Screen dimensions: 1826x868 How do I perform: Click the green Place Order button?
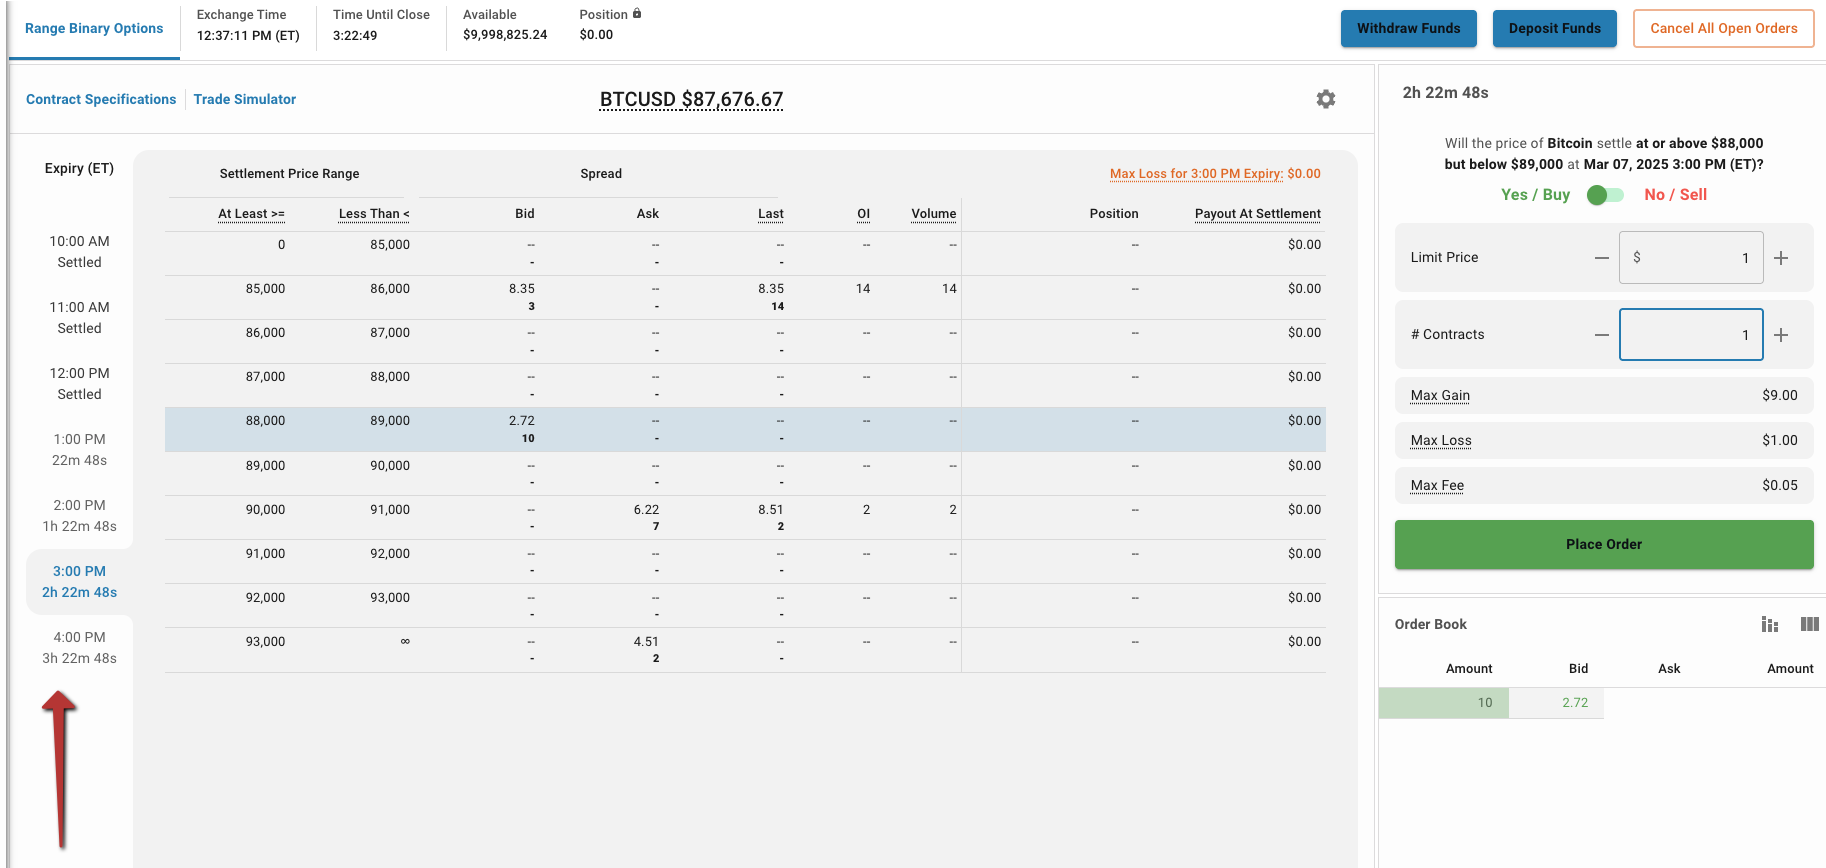pyautogui.click(x=1604, y=544)
